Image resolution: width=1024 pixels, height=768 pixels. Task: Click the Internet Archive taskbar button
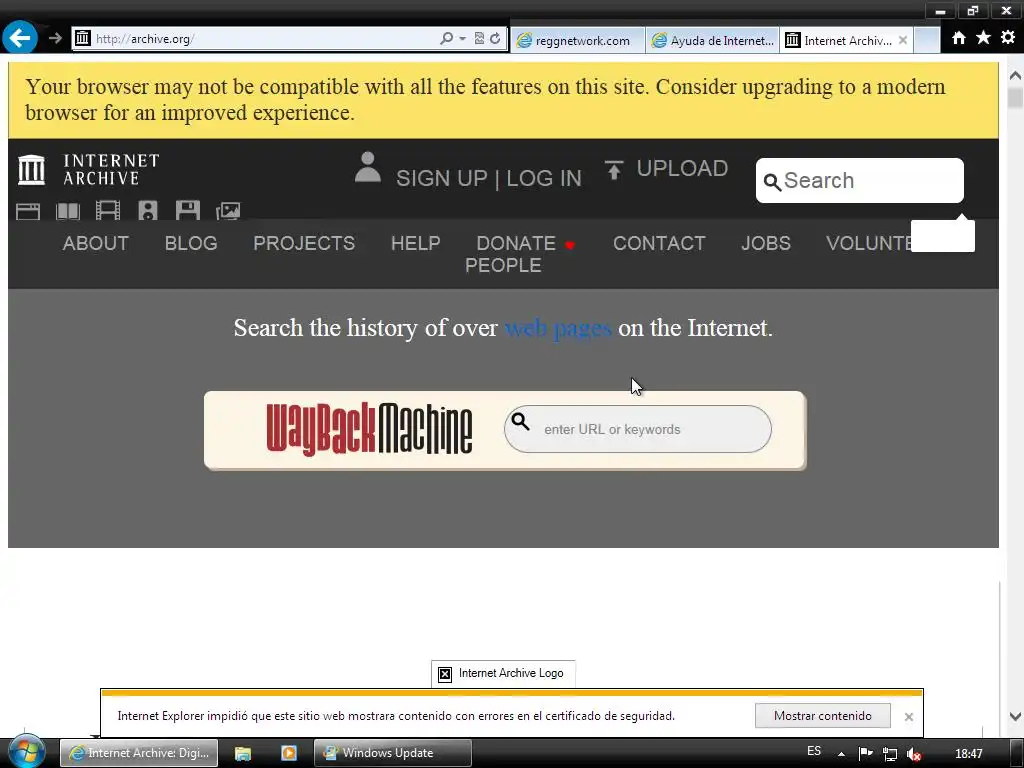(x=138, y=753)
